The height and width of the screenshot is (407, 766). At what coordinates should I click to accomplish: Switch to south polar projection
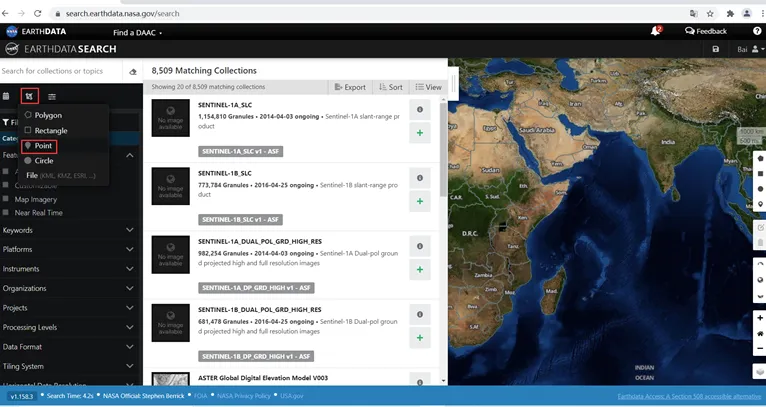(760, 296)
